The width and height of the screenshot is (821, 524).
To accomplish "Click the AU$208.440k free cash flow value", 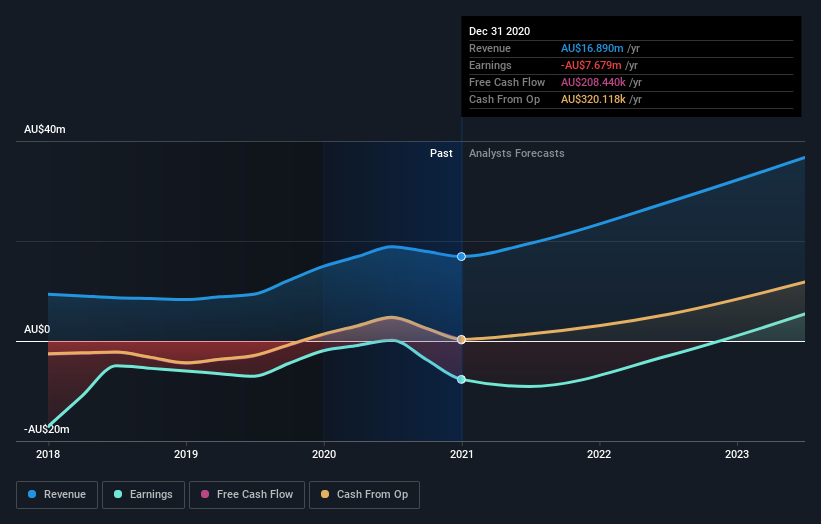I will tap(593, 82).
